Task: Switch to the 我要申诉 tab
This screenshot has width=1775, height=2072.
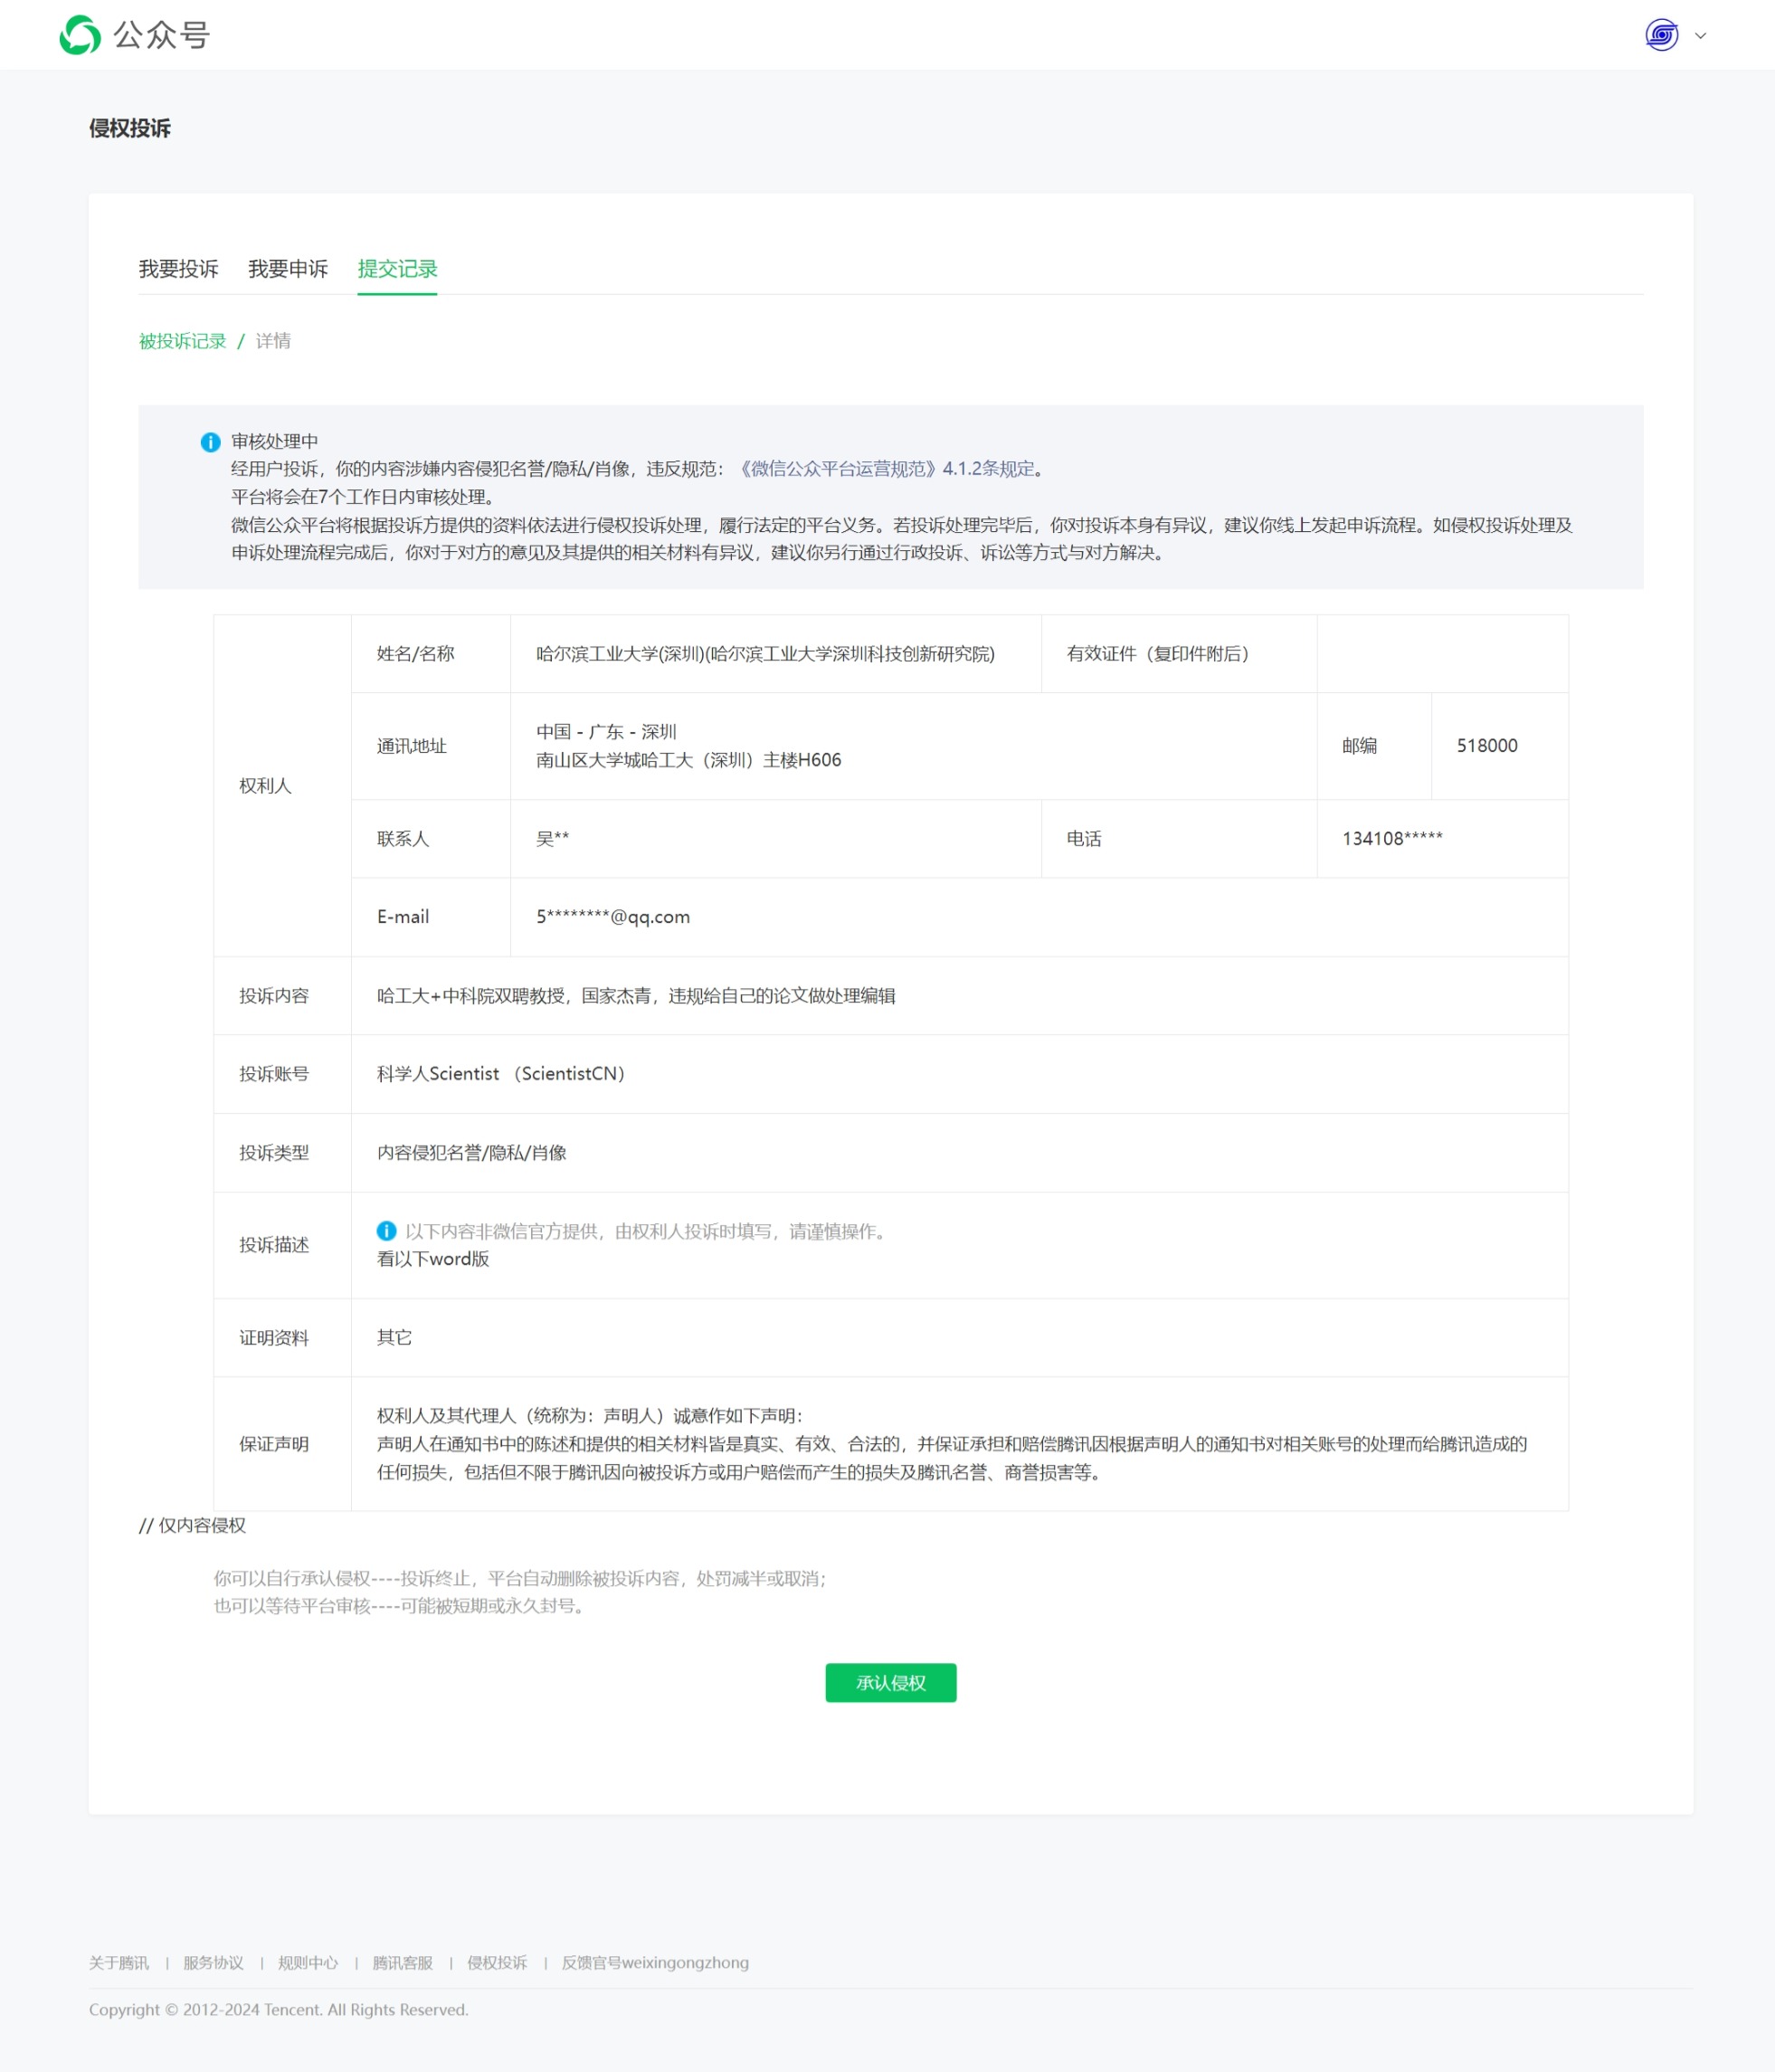Action: tap(288, 269)
